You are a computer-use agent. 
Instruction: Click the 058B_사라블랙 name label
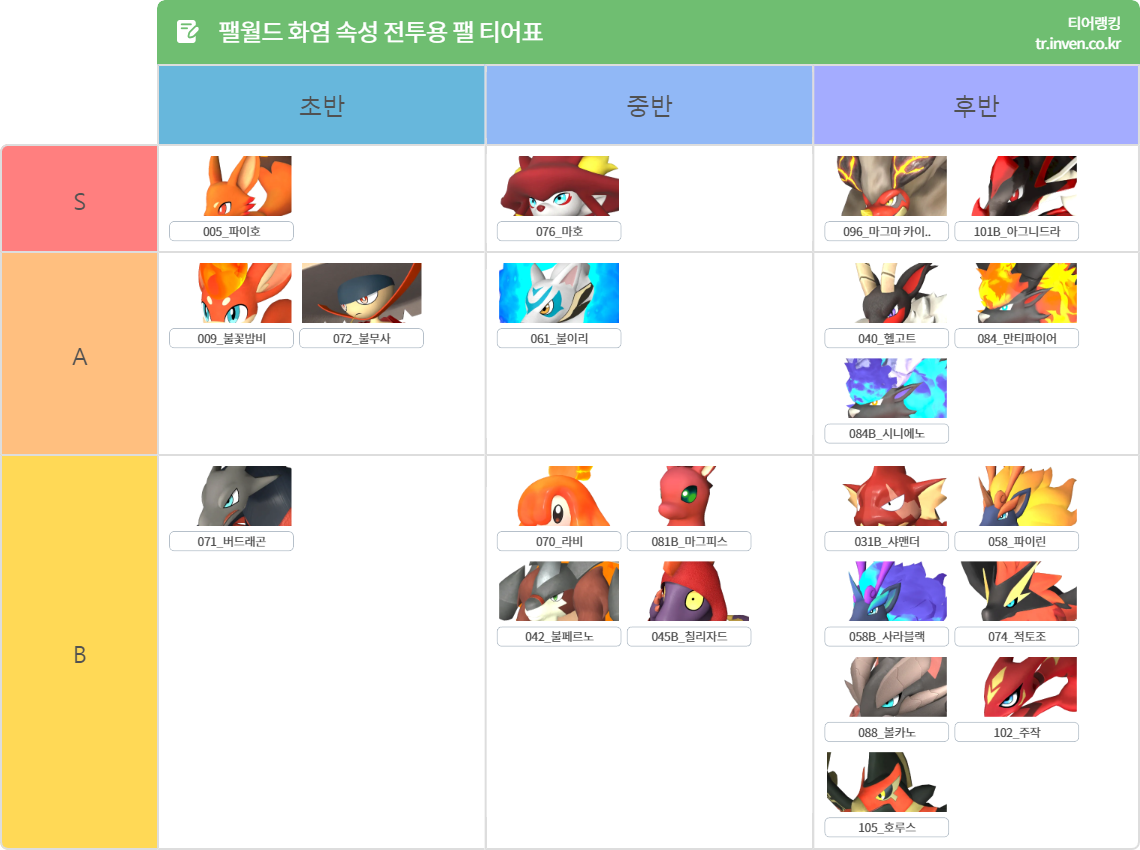point(886,637)
